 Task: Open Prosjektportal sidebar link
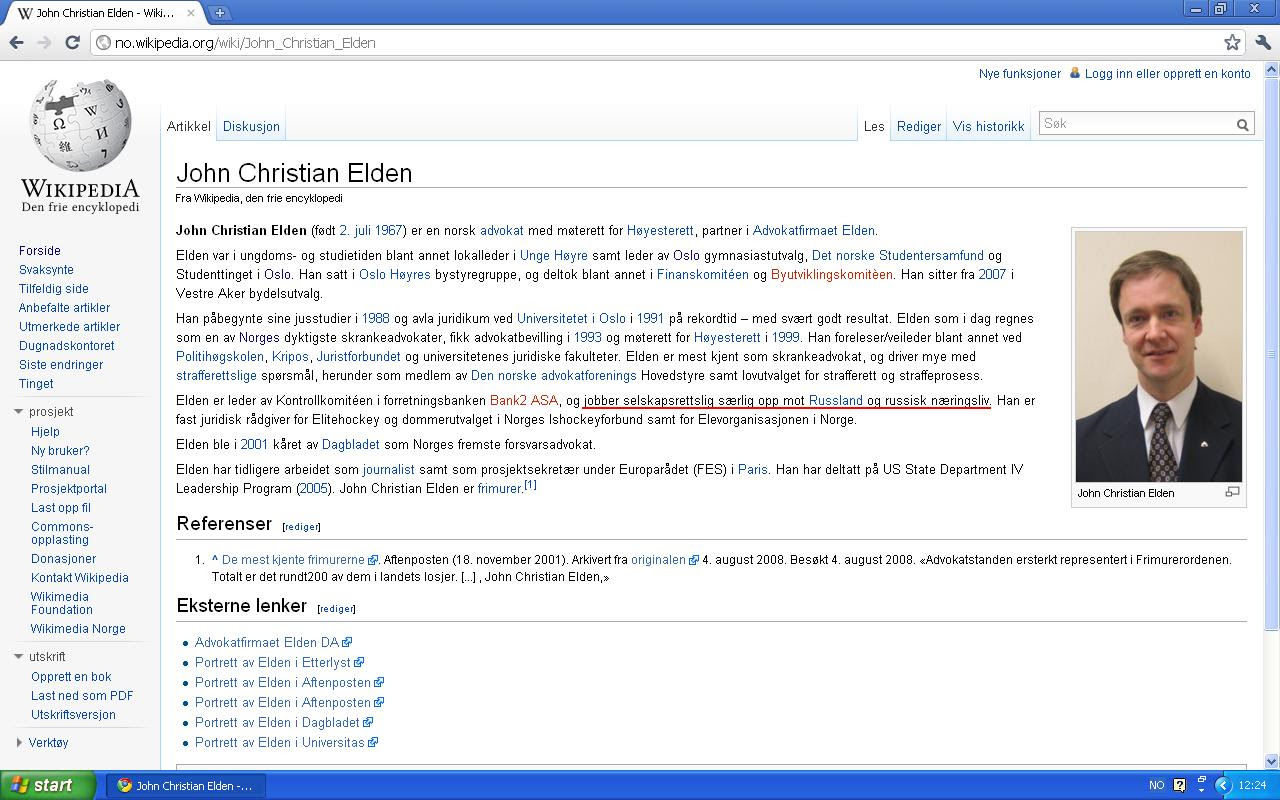[69, 489]
